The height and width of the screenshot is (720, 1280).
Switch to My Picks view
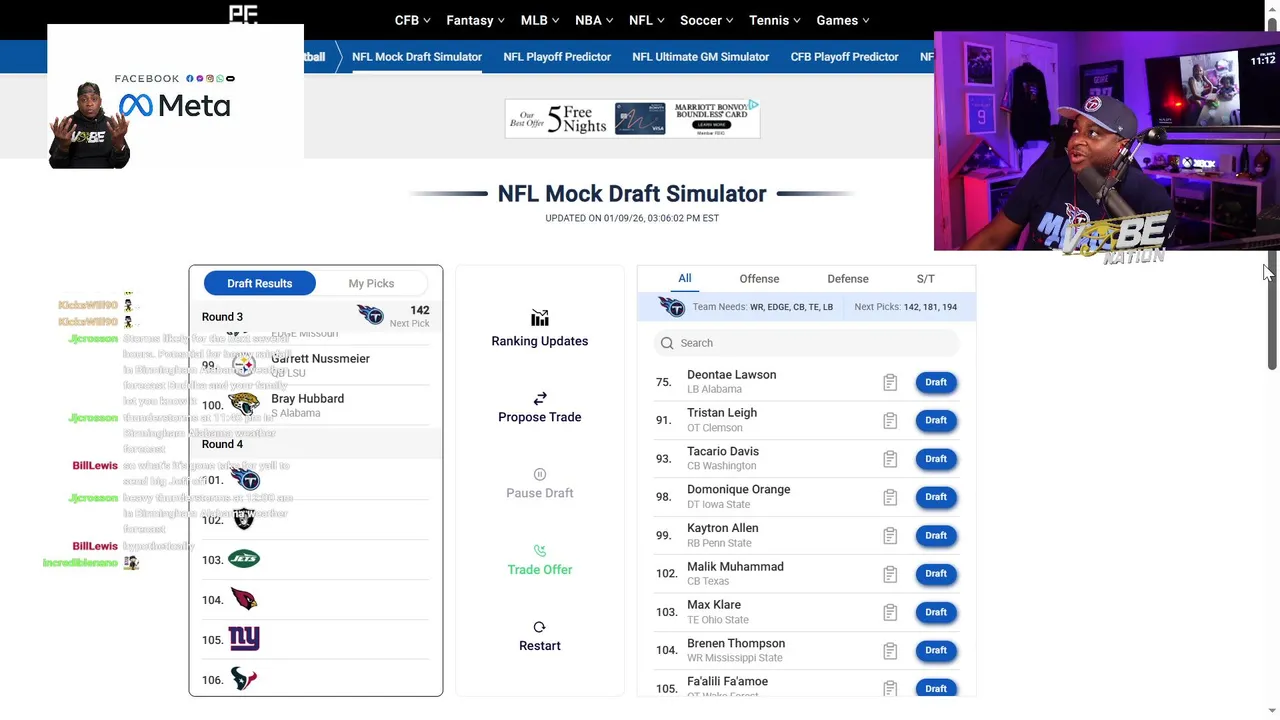371,283
